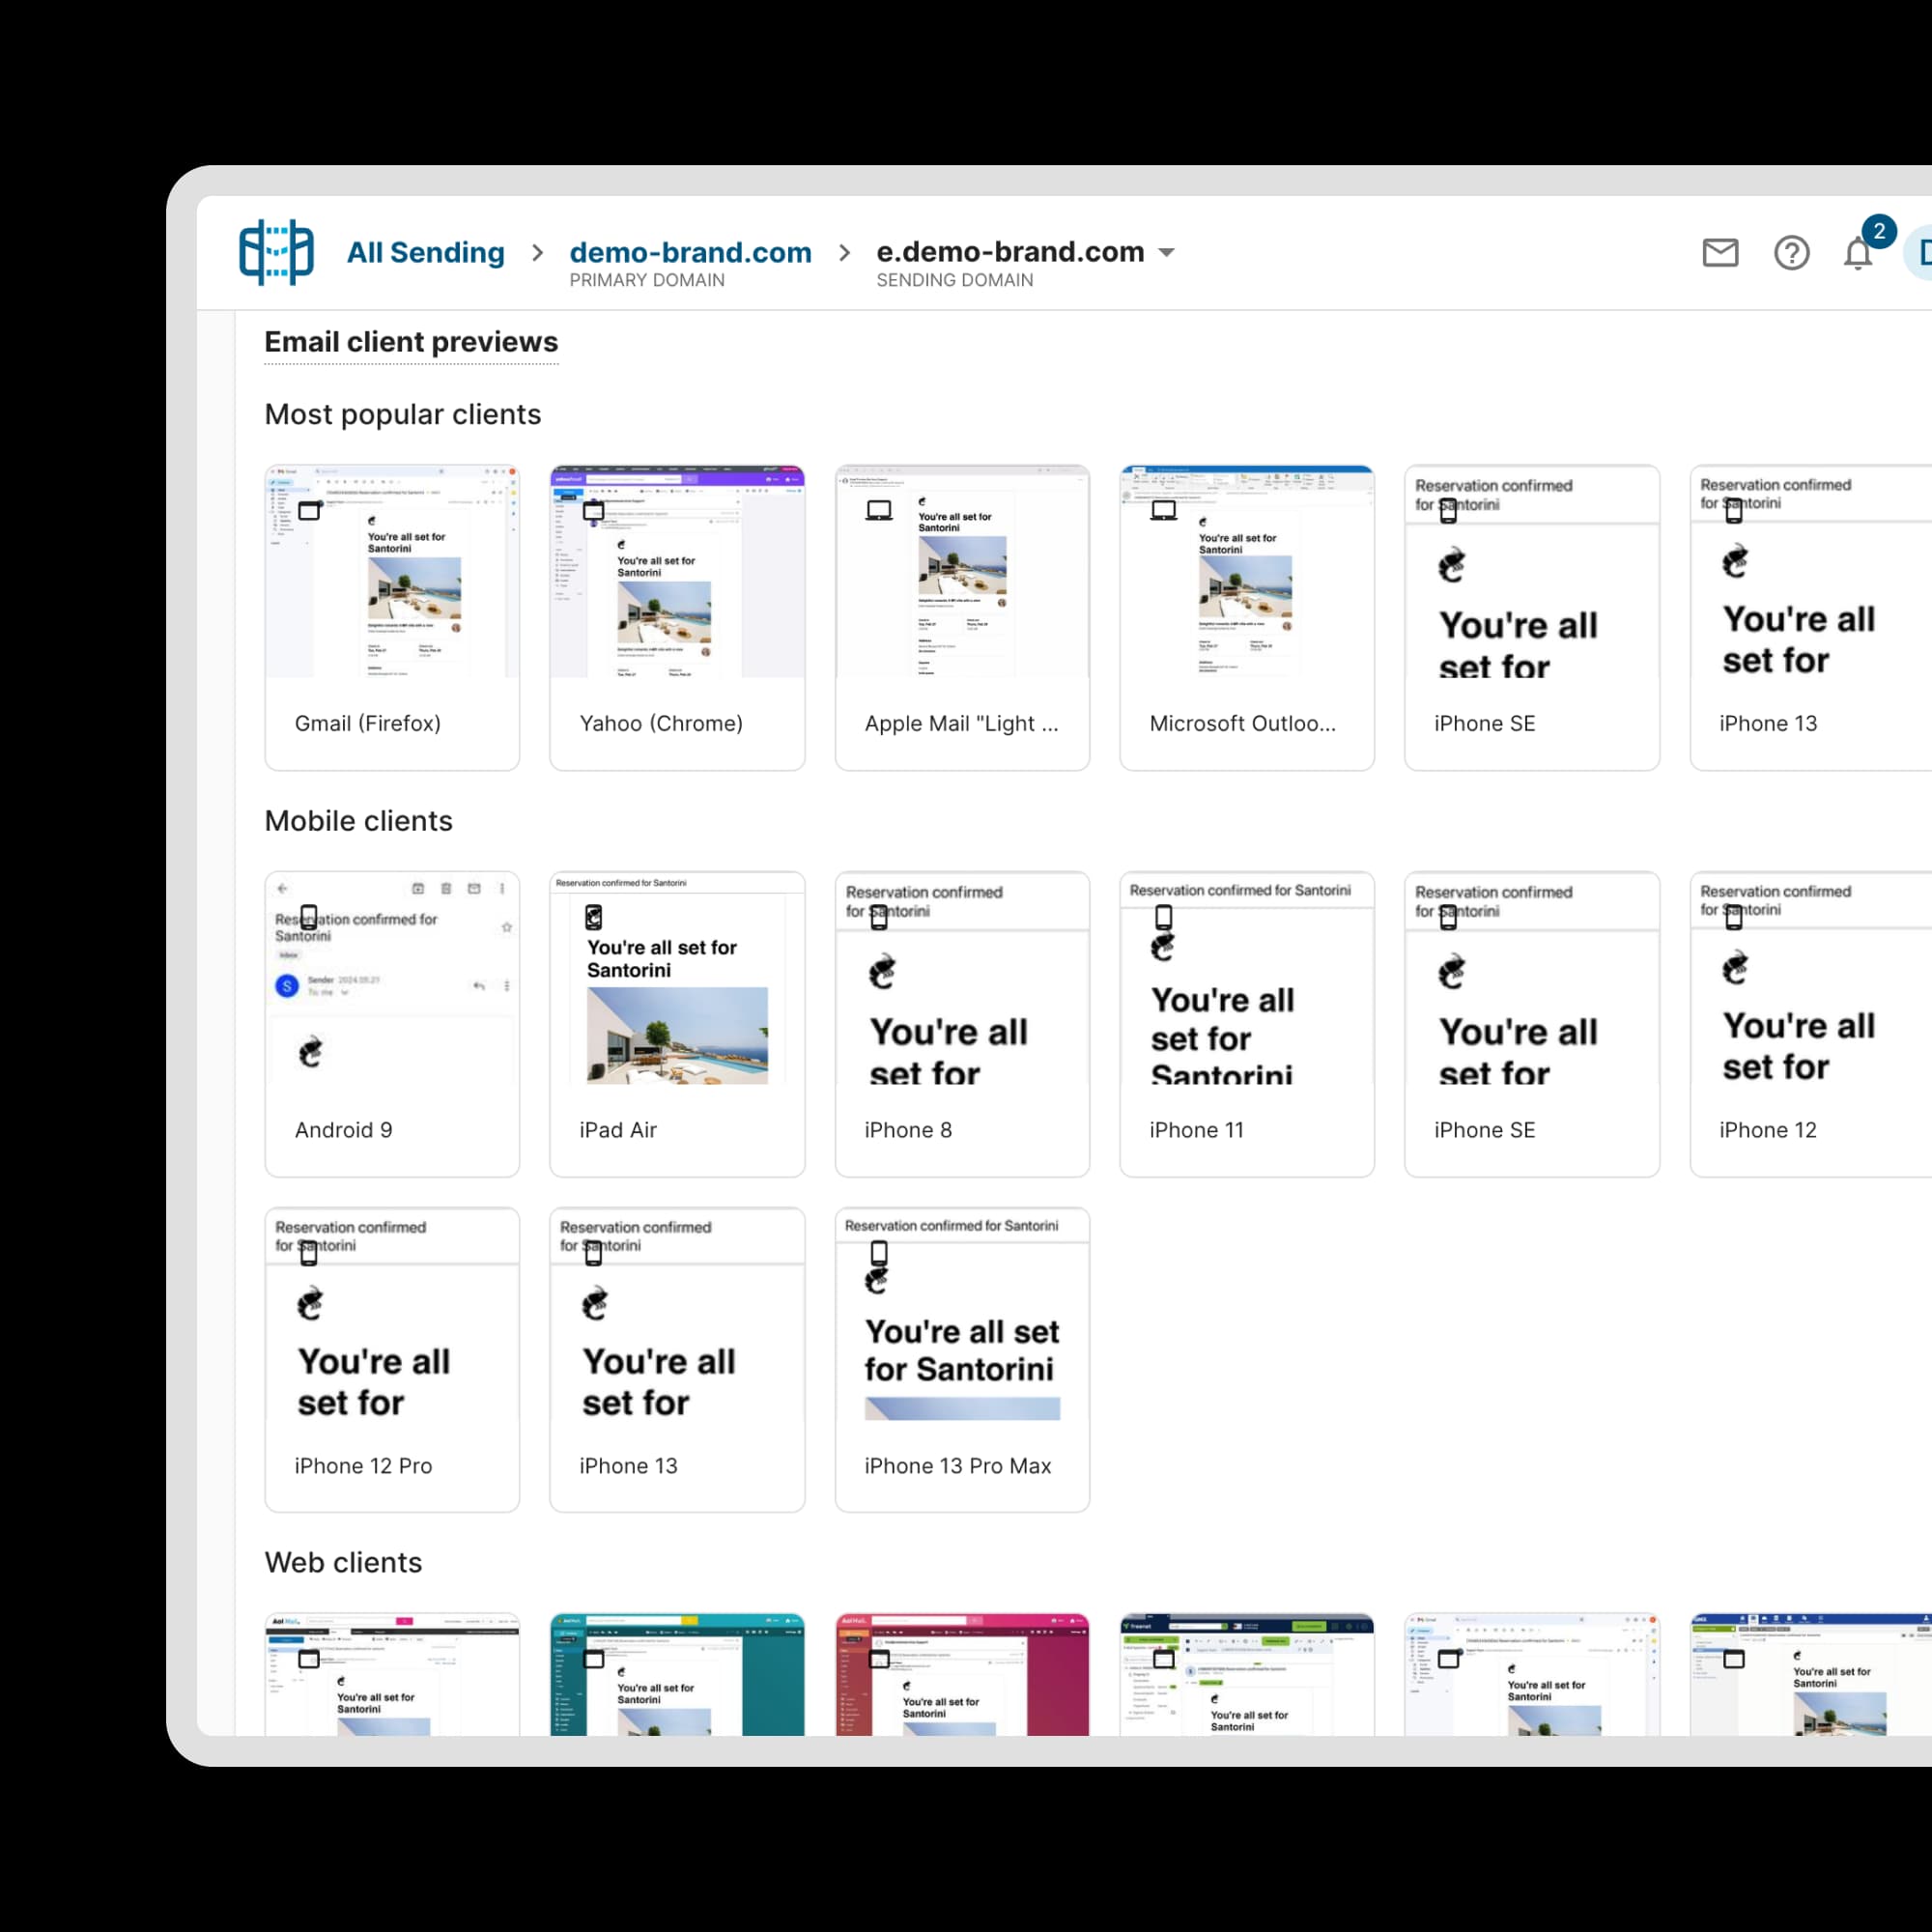Click breadcrumb chevron after demo-brand.com
Image resolution: width=1932 pixels, height=1932 pixels.
point(845,253)
